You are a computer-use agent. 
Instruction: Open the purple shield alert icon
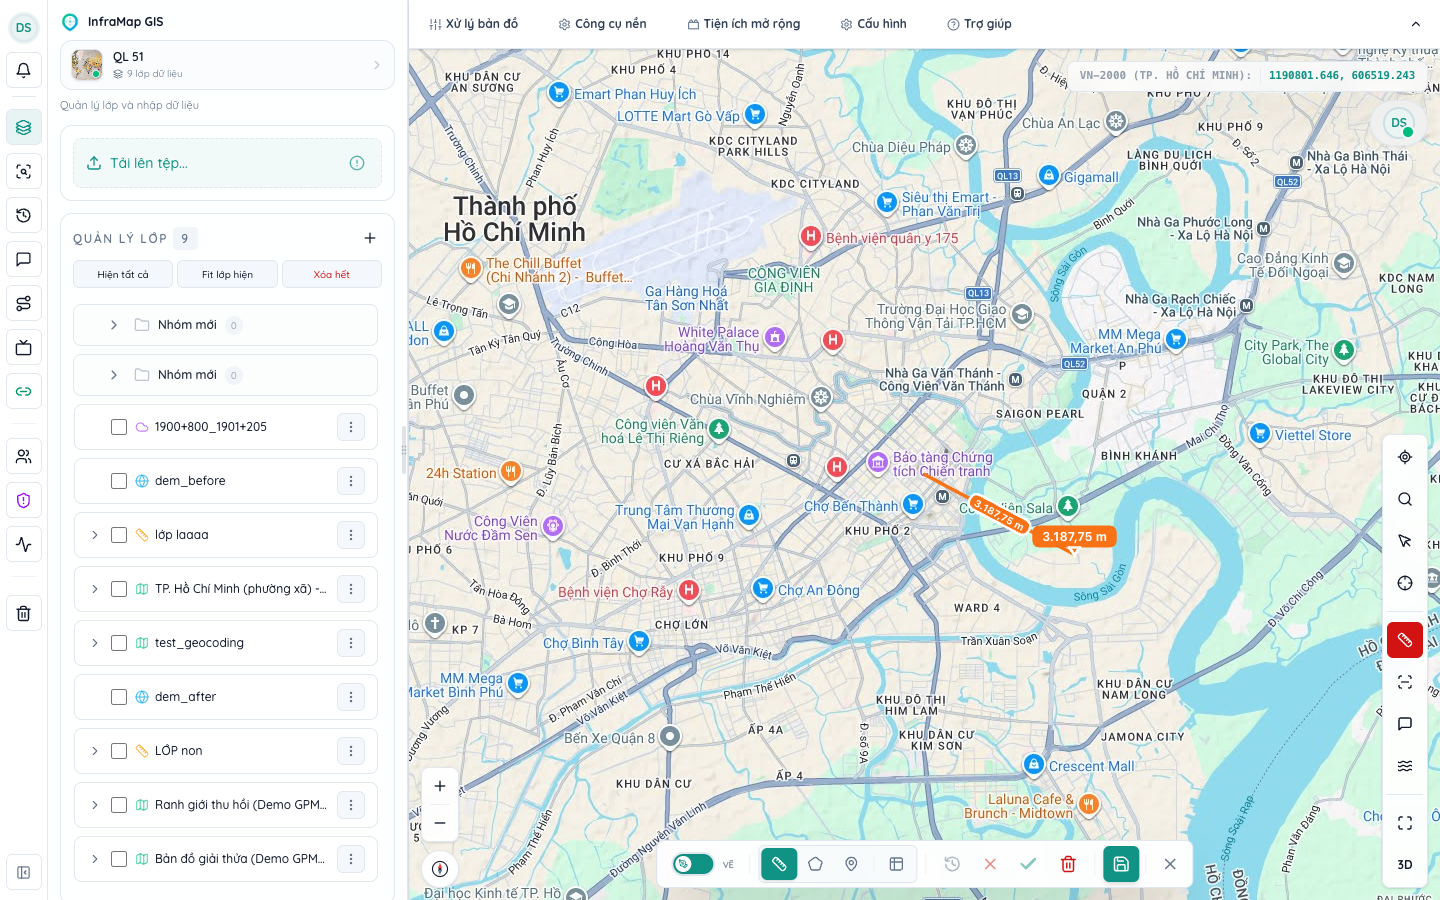pyautogui.click(x=24, y=501)
